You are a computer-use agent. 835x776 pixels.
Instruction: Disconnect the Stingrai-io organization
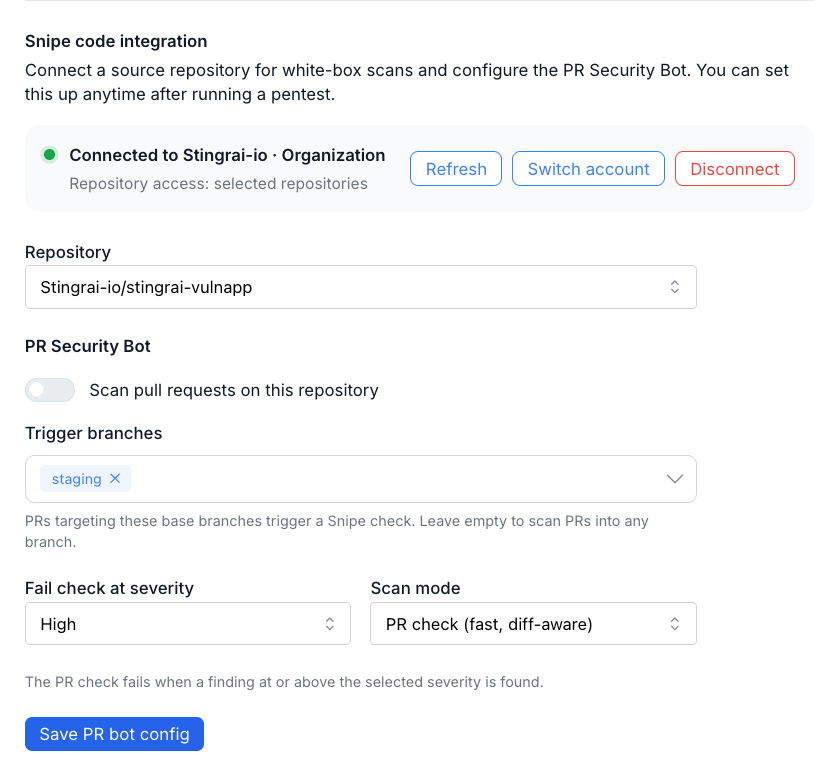pyautogui.click(x=735, y=169)
